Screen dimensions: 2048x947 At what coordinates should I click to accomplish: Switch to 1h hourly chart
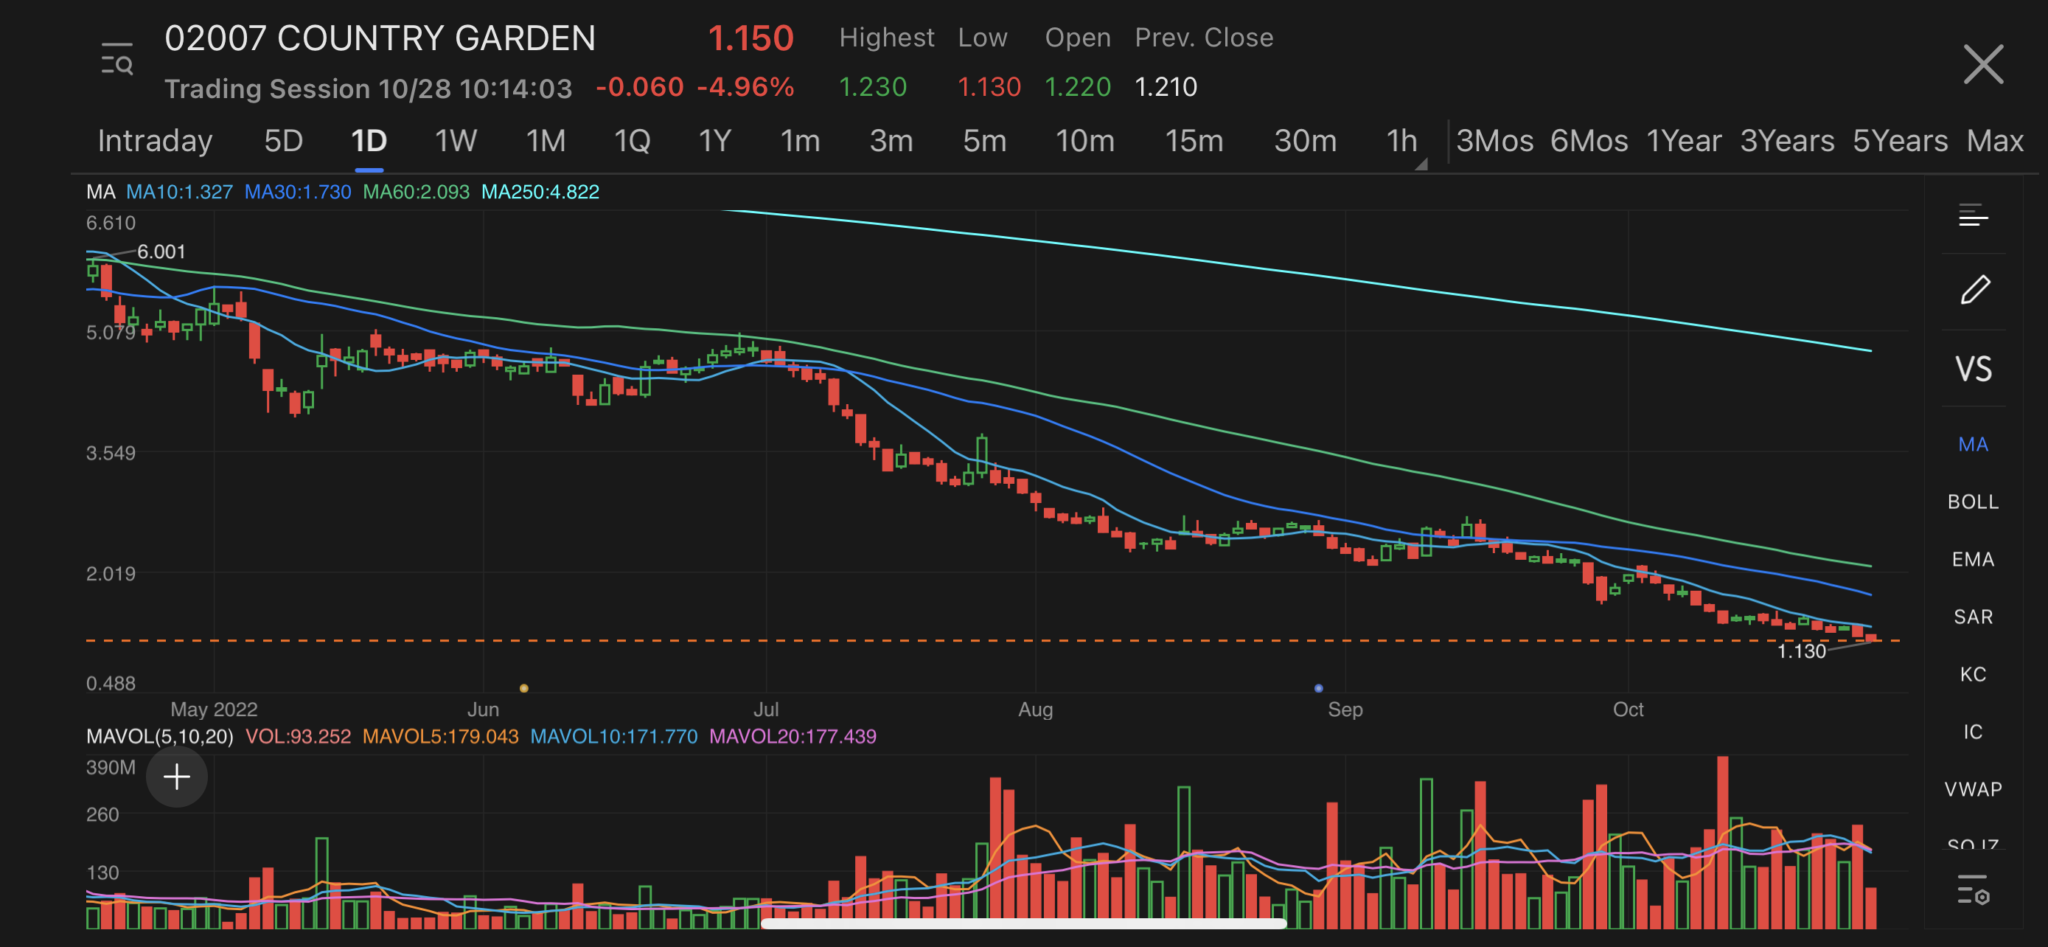(x=1402, y=141)
